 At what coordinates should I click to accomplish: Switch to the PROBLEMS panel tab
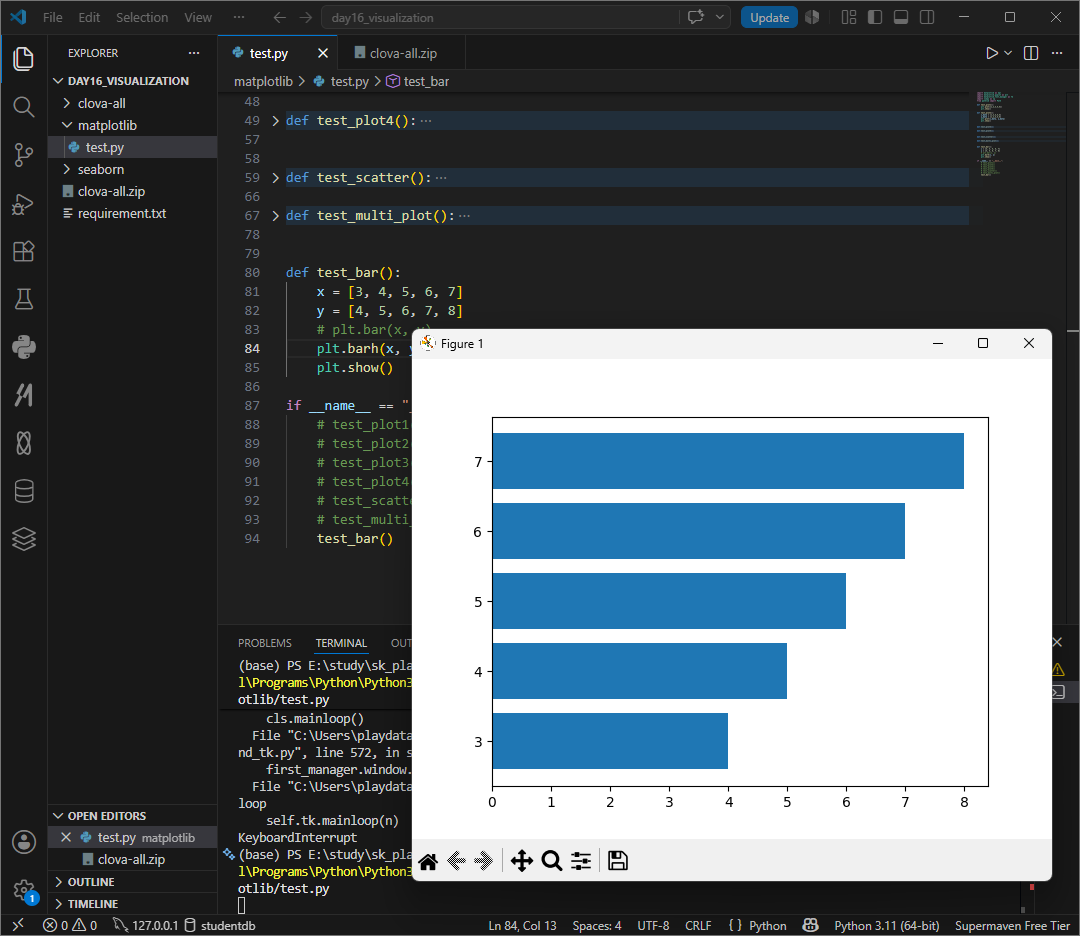click(x=264, y=643)
